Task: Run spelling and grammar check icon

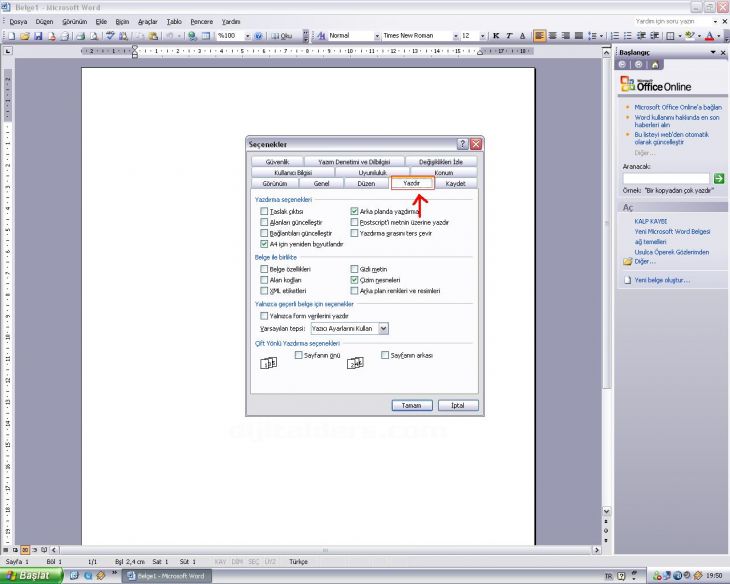Action: point(110,36)
